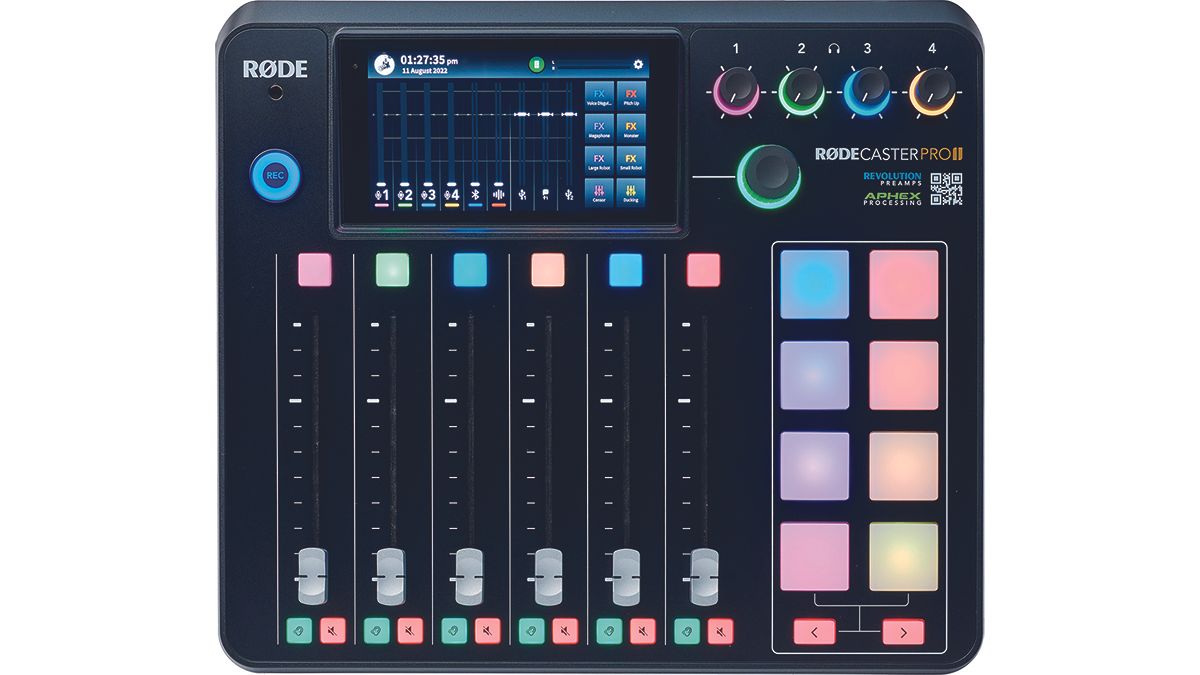1200x675 pixels.
Task: Apply the Monster voice effect
Action: click(630, 129)
